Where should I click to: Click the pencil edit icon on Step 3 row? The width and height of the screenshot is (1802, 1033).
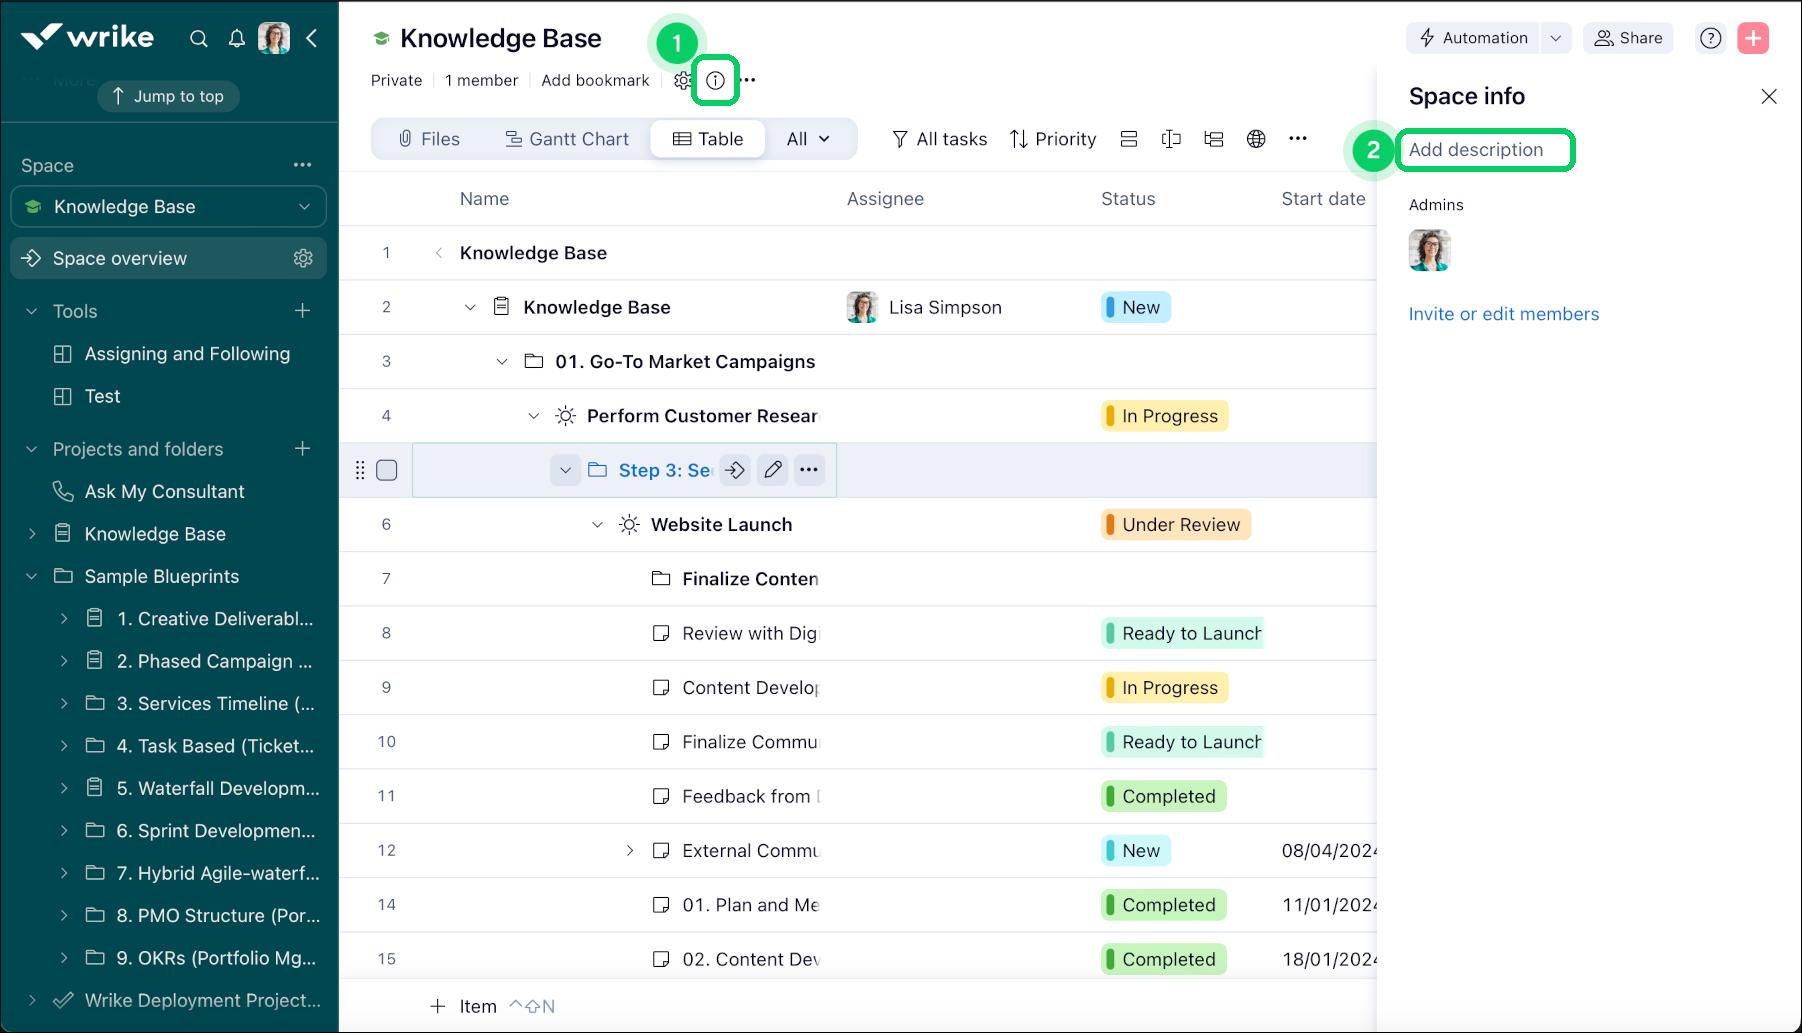[772, 470]
